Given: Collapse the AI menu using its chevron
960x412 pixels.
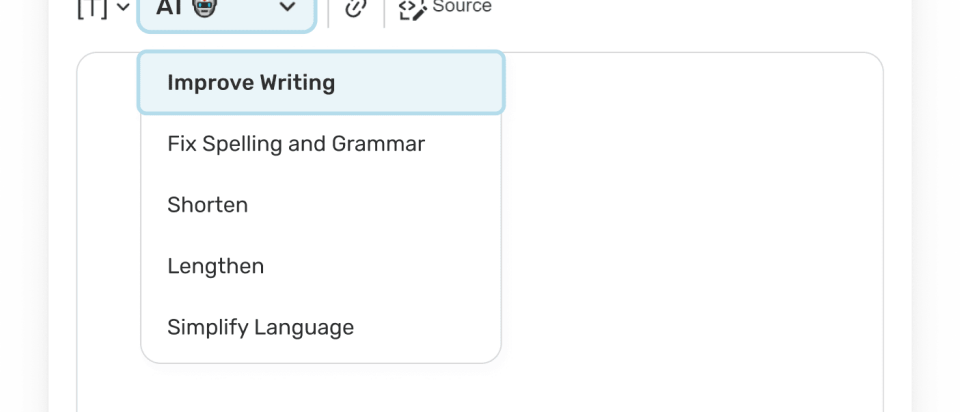Looking at the screenshot, I should [288, 8].
